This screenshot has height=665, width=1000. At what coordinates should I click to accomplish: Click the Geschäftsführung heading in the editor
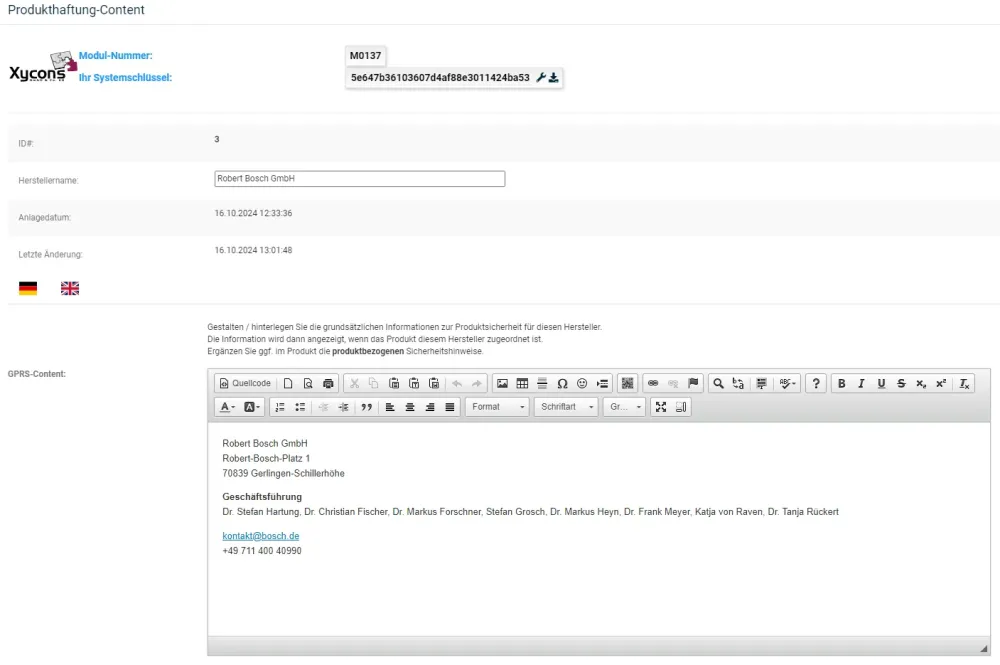pyautogui.click(x=262, y=497)
